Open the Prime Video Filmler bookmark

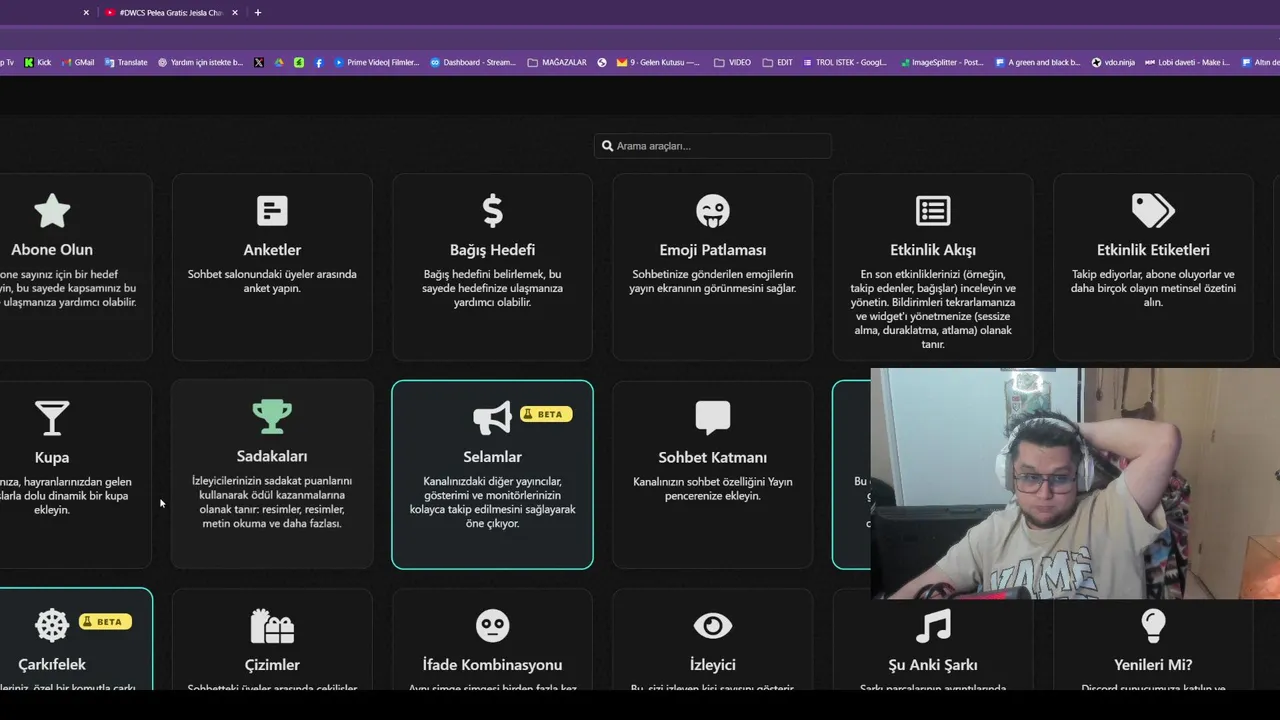click(376, 62)
